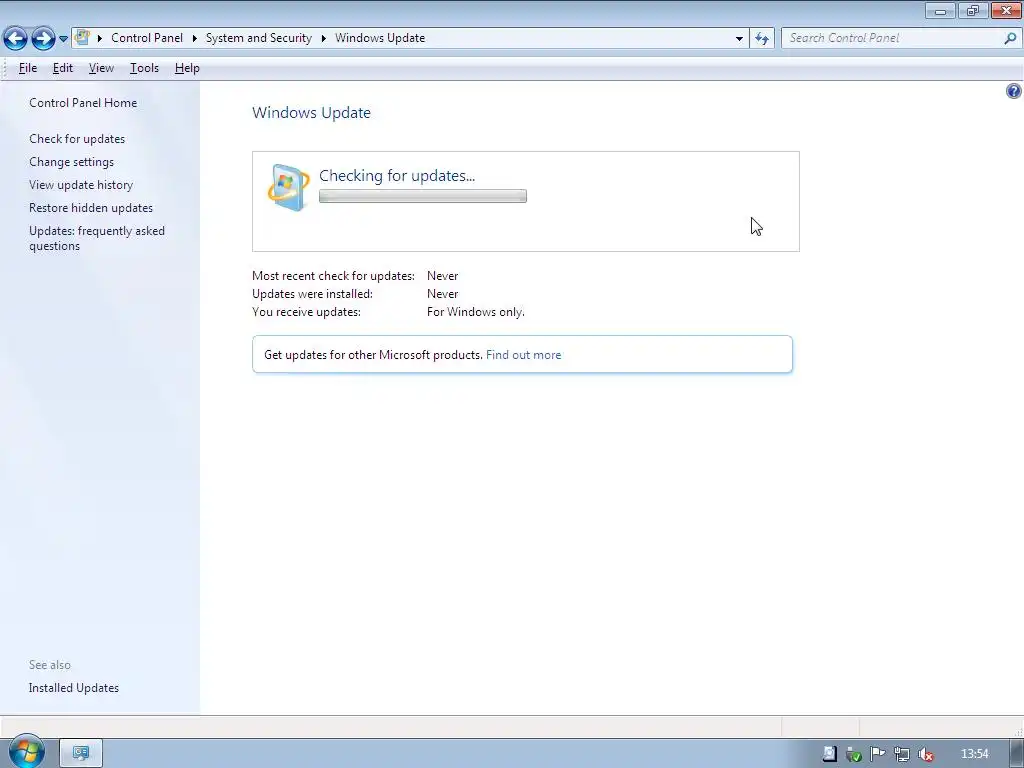Click 'Most recent check for updates:' label

coord(334,276)
